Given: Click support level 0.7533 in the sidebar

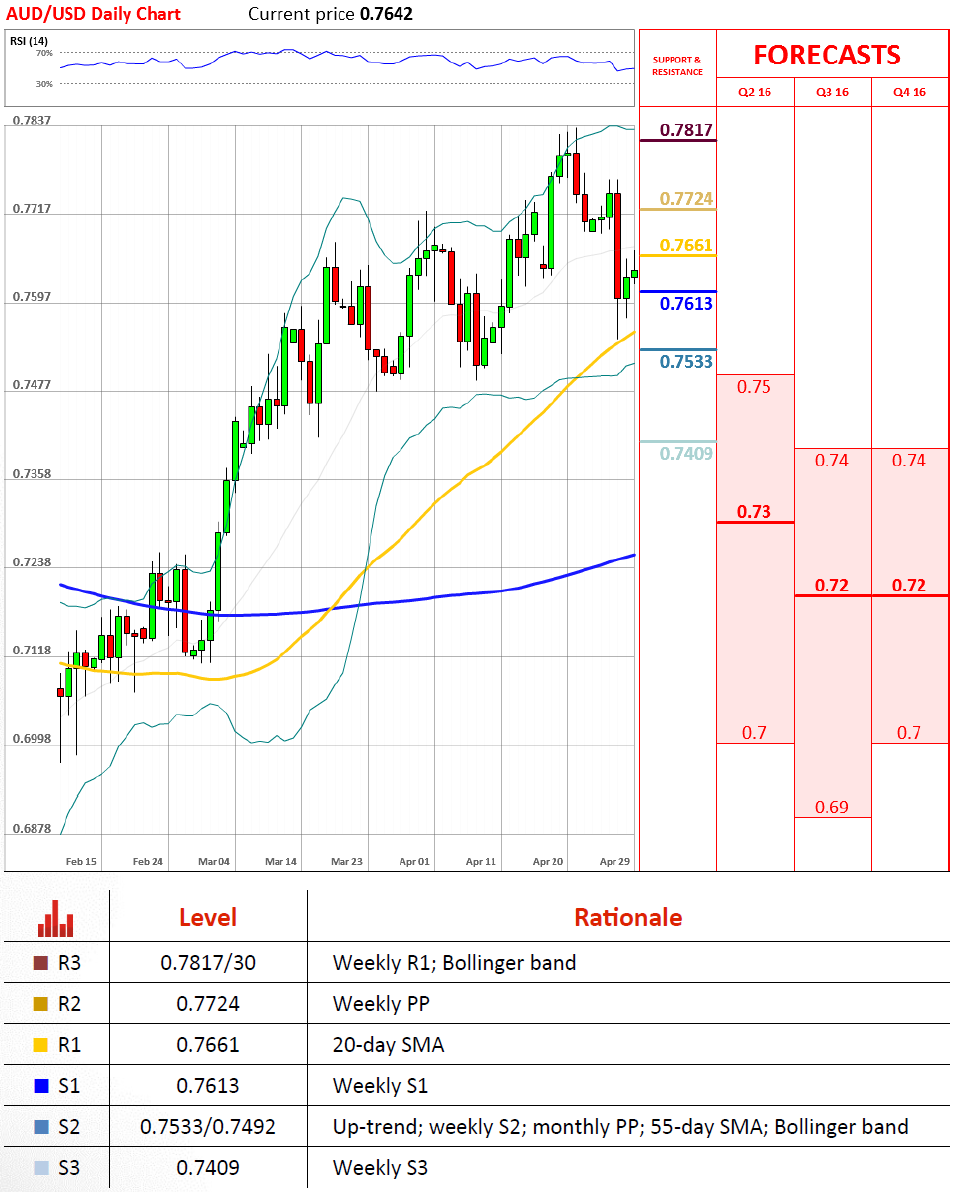Looking at the screenshot, I should [686, 362].
